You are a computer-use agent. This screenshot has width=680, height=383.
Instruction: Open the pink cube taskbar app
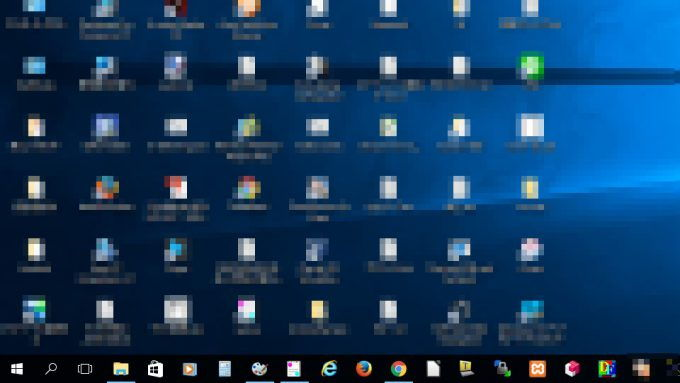[x=572, y=369]
